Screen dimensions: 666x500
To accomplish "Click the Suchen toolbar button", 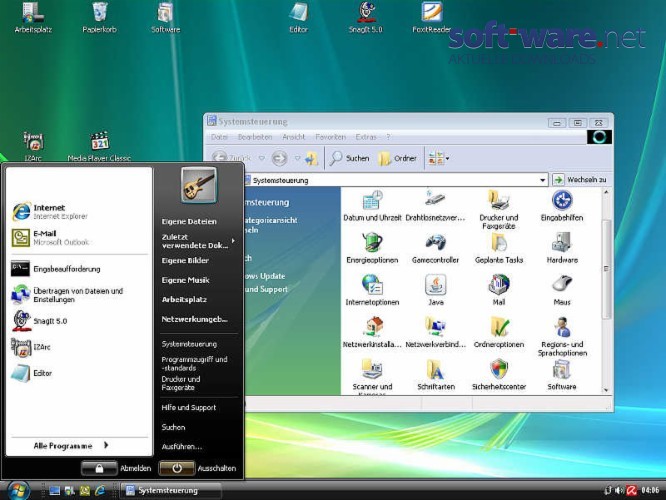I will (x=349, y=158).
